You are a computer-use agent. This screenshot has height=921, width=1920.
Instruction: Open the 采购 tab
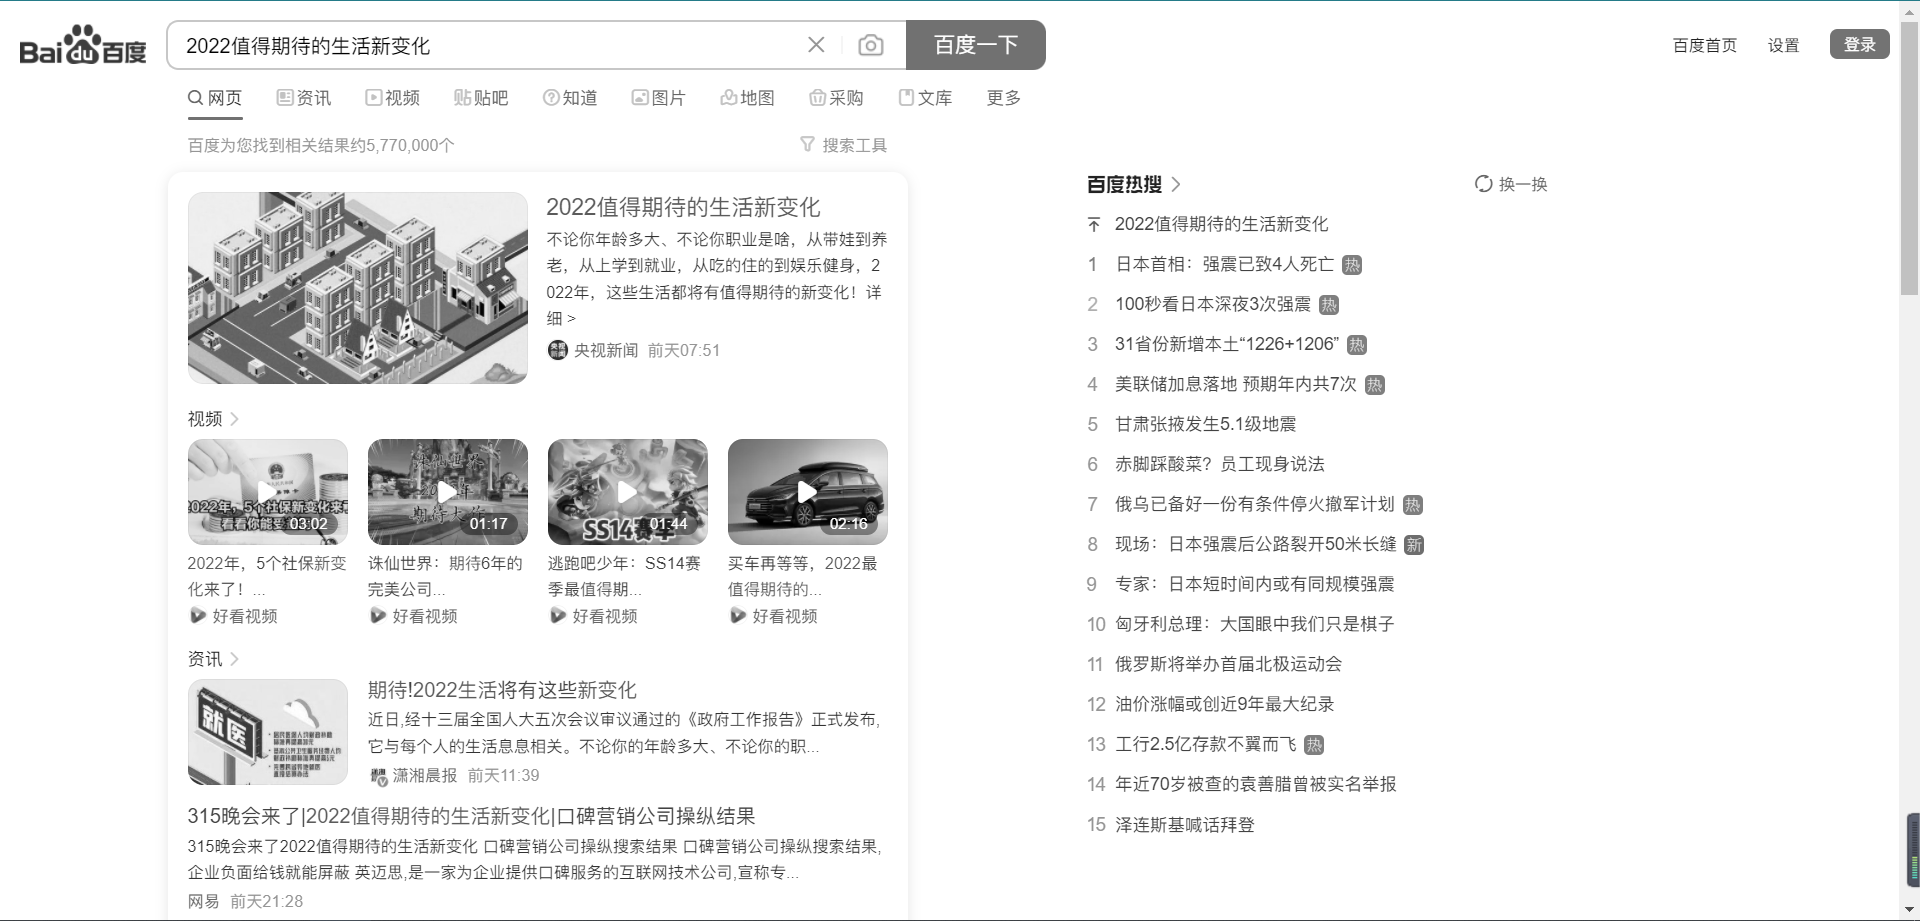tap(836, 98)
